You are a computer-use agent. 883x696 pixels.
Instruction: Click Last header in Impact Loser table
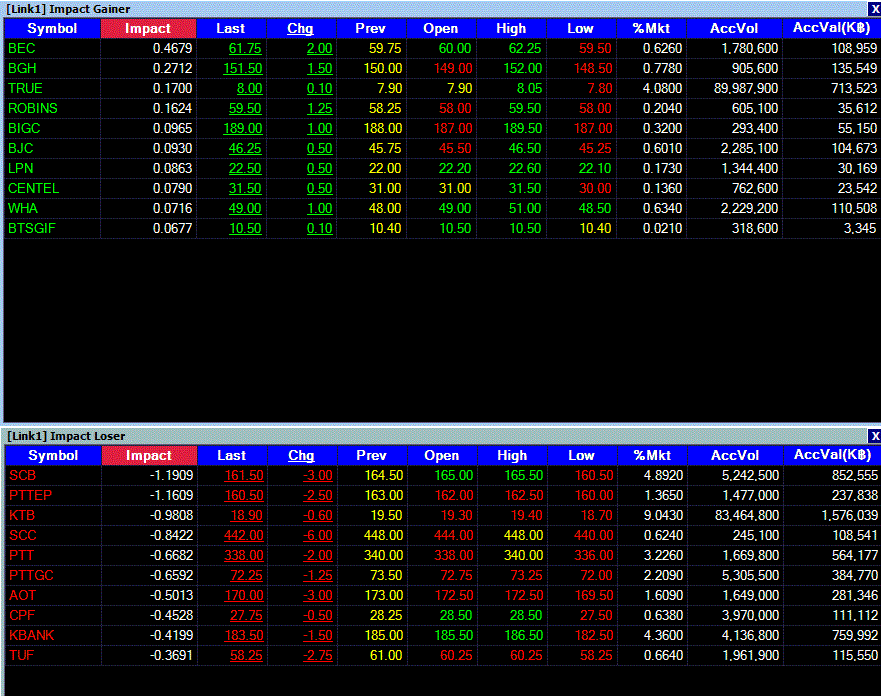click(232, 456)
